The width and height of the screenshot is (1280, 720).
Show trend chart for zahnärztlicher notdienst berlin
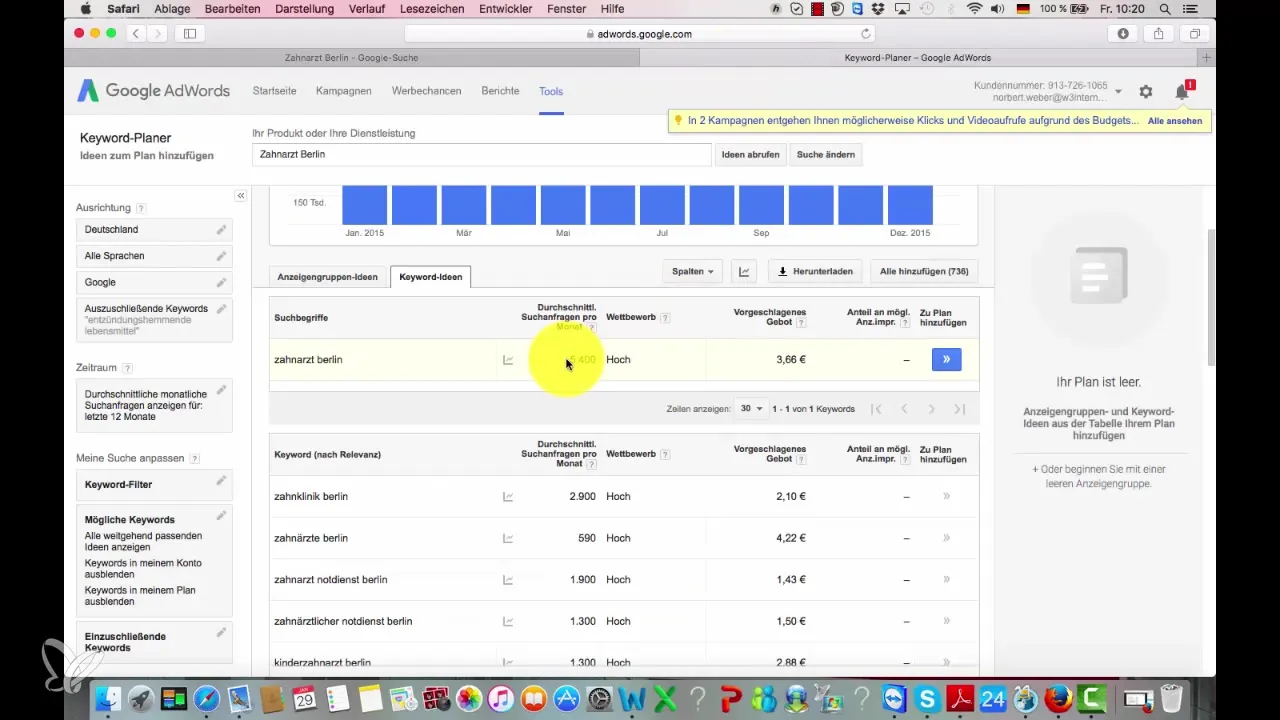(x=508, y=621)
